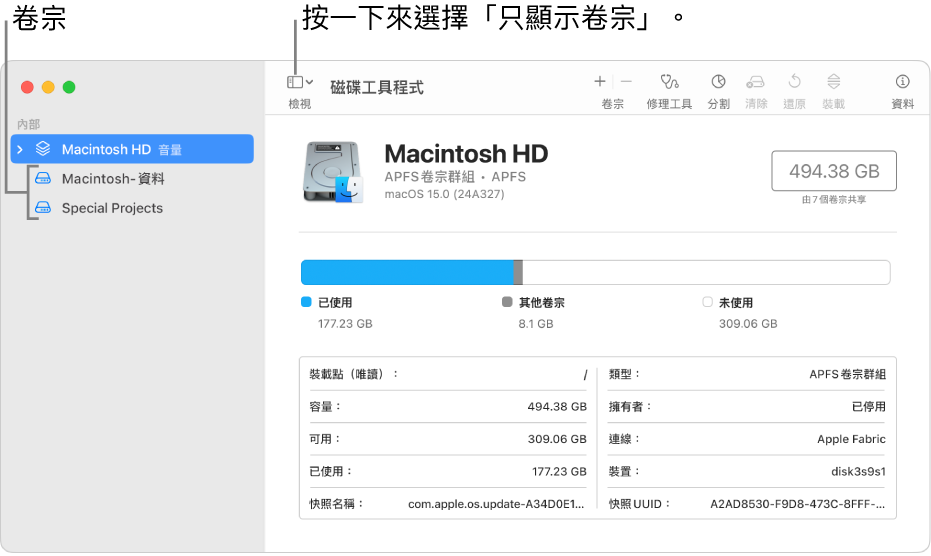Click the 494.38 GB capacity box

(834, 171)
